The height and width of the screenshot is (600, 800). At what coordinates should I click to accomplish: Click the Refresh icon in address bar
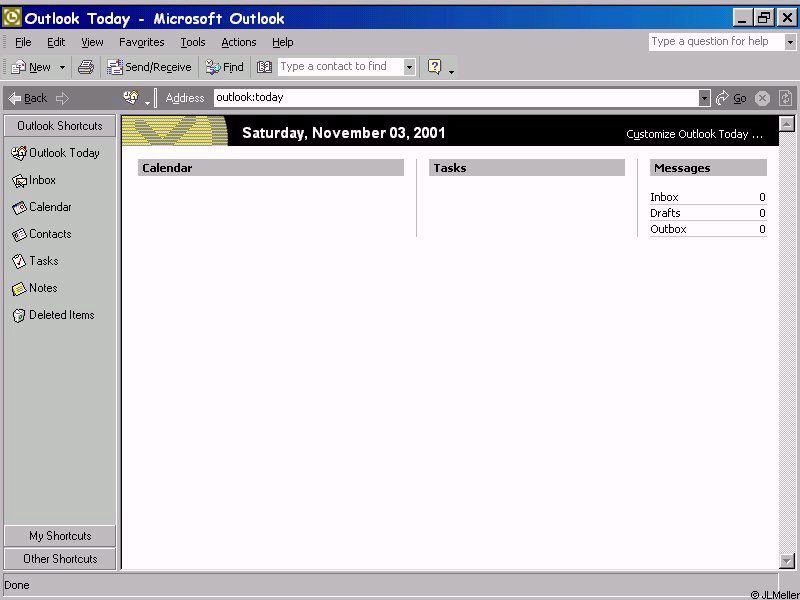(x=785, y=98)
